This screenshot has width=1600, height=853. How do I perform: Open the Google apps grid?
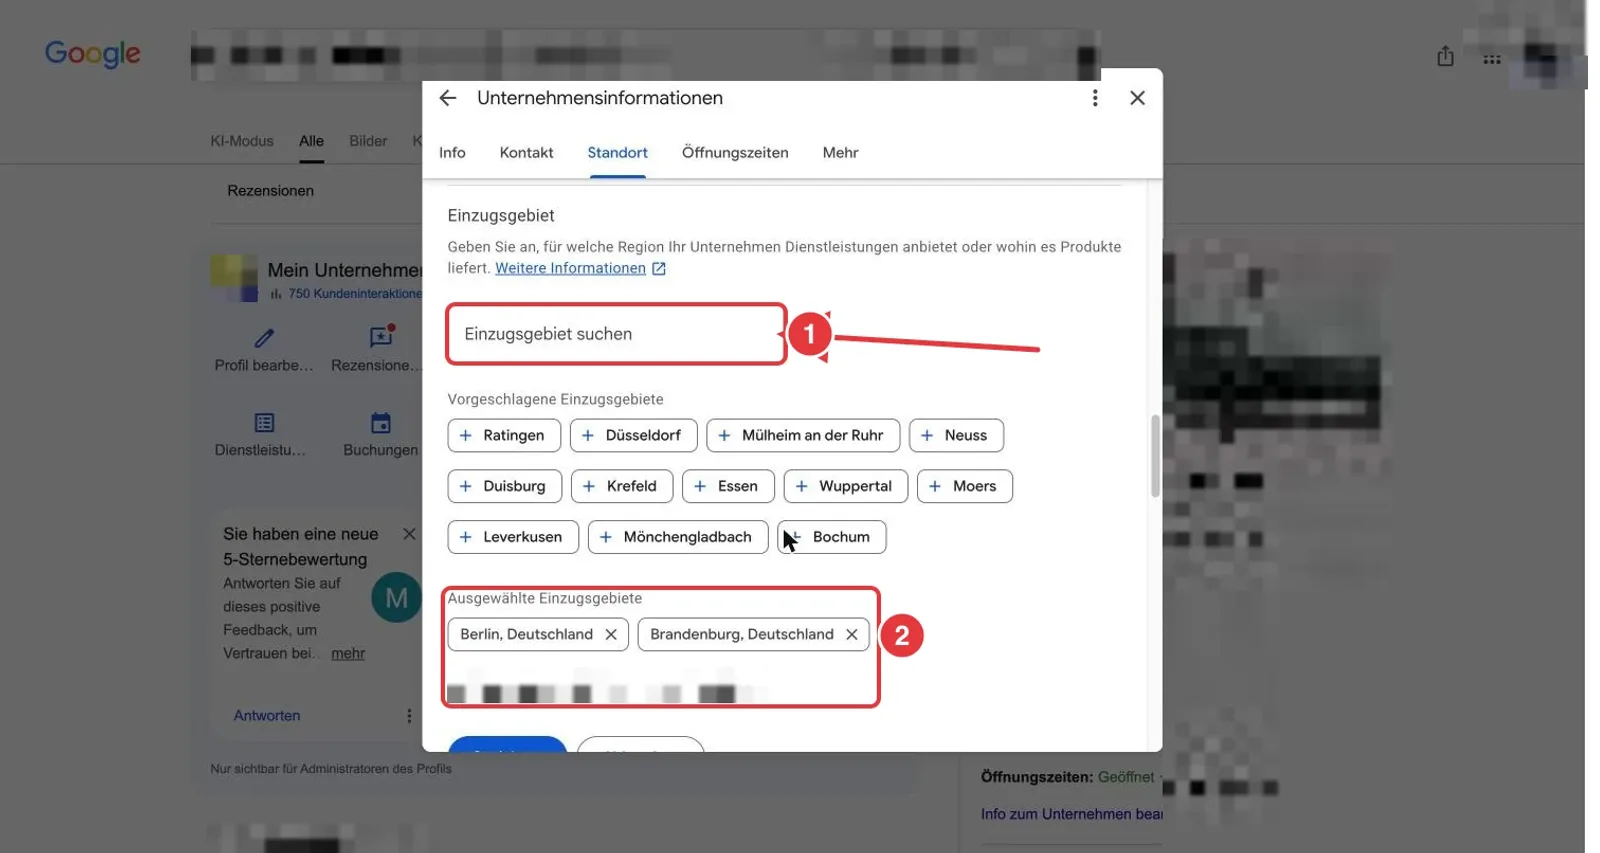pos(1492,59)
